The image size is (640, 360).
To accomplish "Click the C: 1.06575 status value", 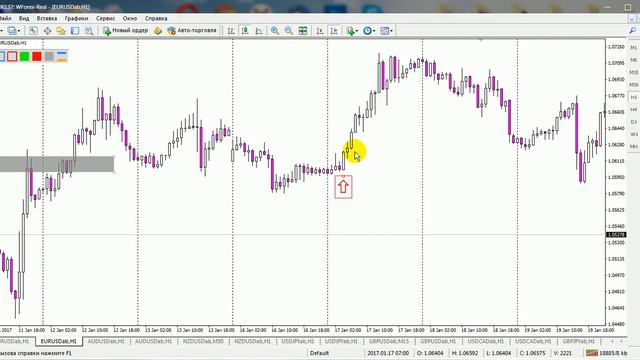I will pos(532,353).
